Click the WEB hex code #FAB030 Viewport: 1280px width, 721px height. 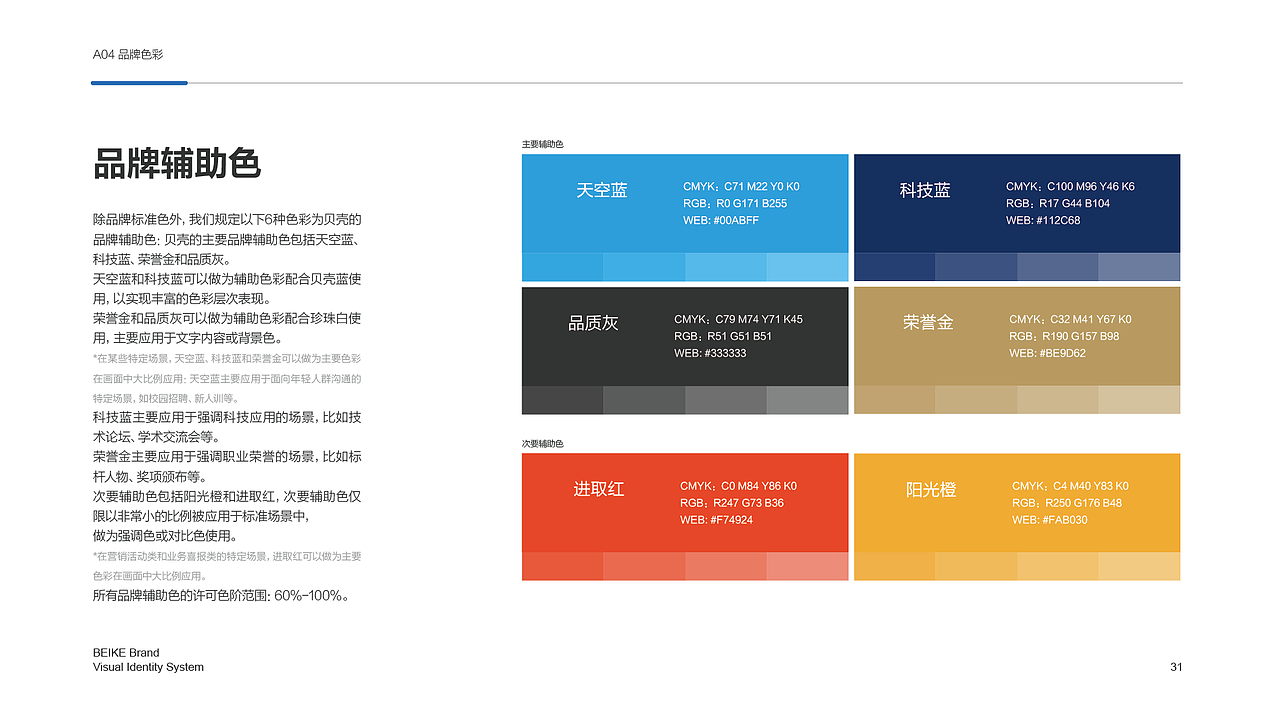point(1050,519)
